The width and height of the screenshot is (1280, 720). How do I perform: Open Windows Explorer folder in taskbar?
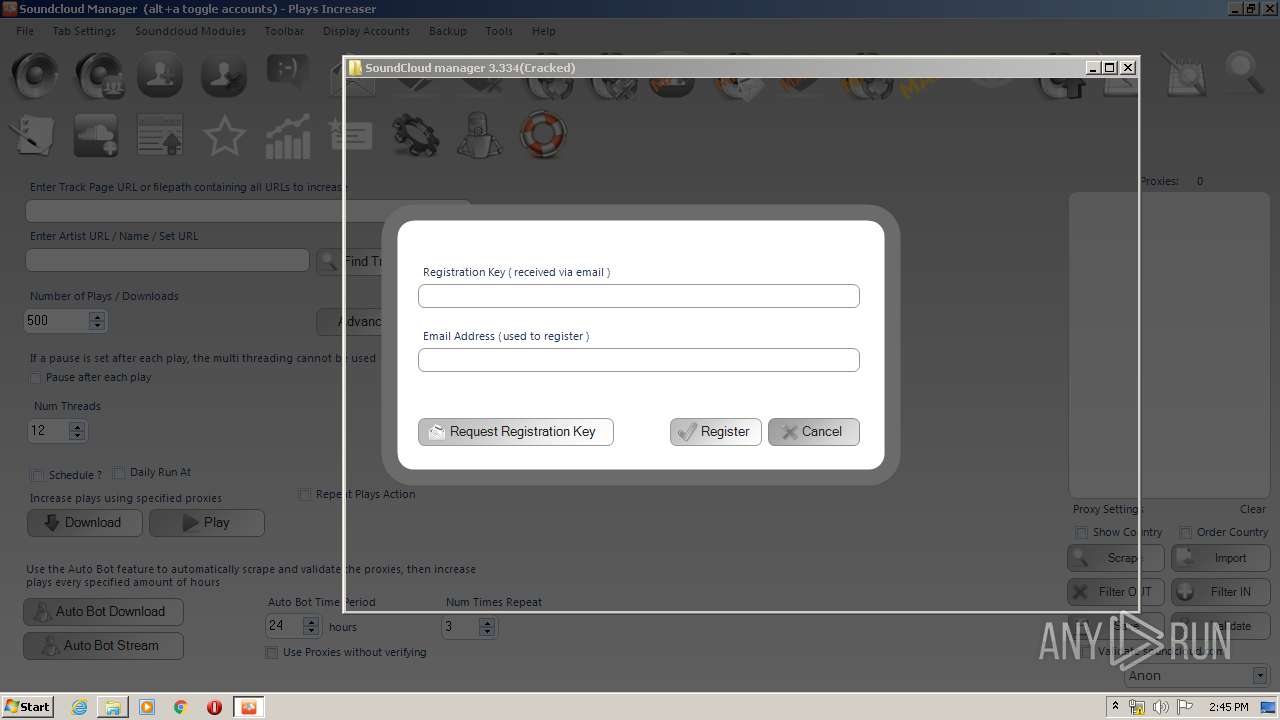click(x=113, y=707)
